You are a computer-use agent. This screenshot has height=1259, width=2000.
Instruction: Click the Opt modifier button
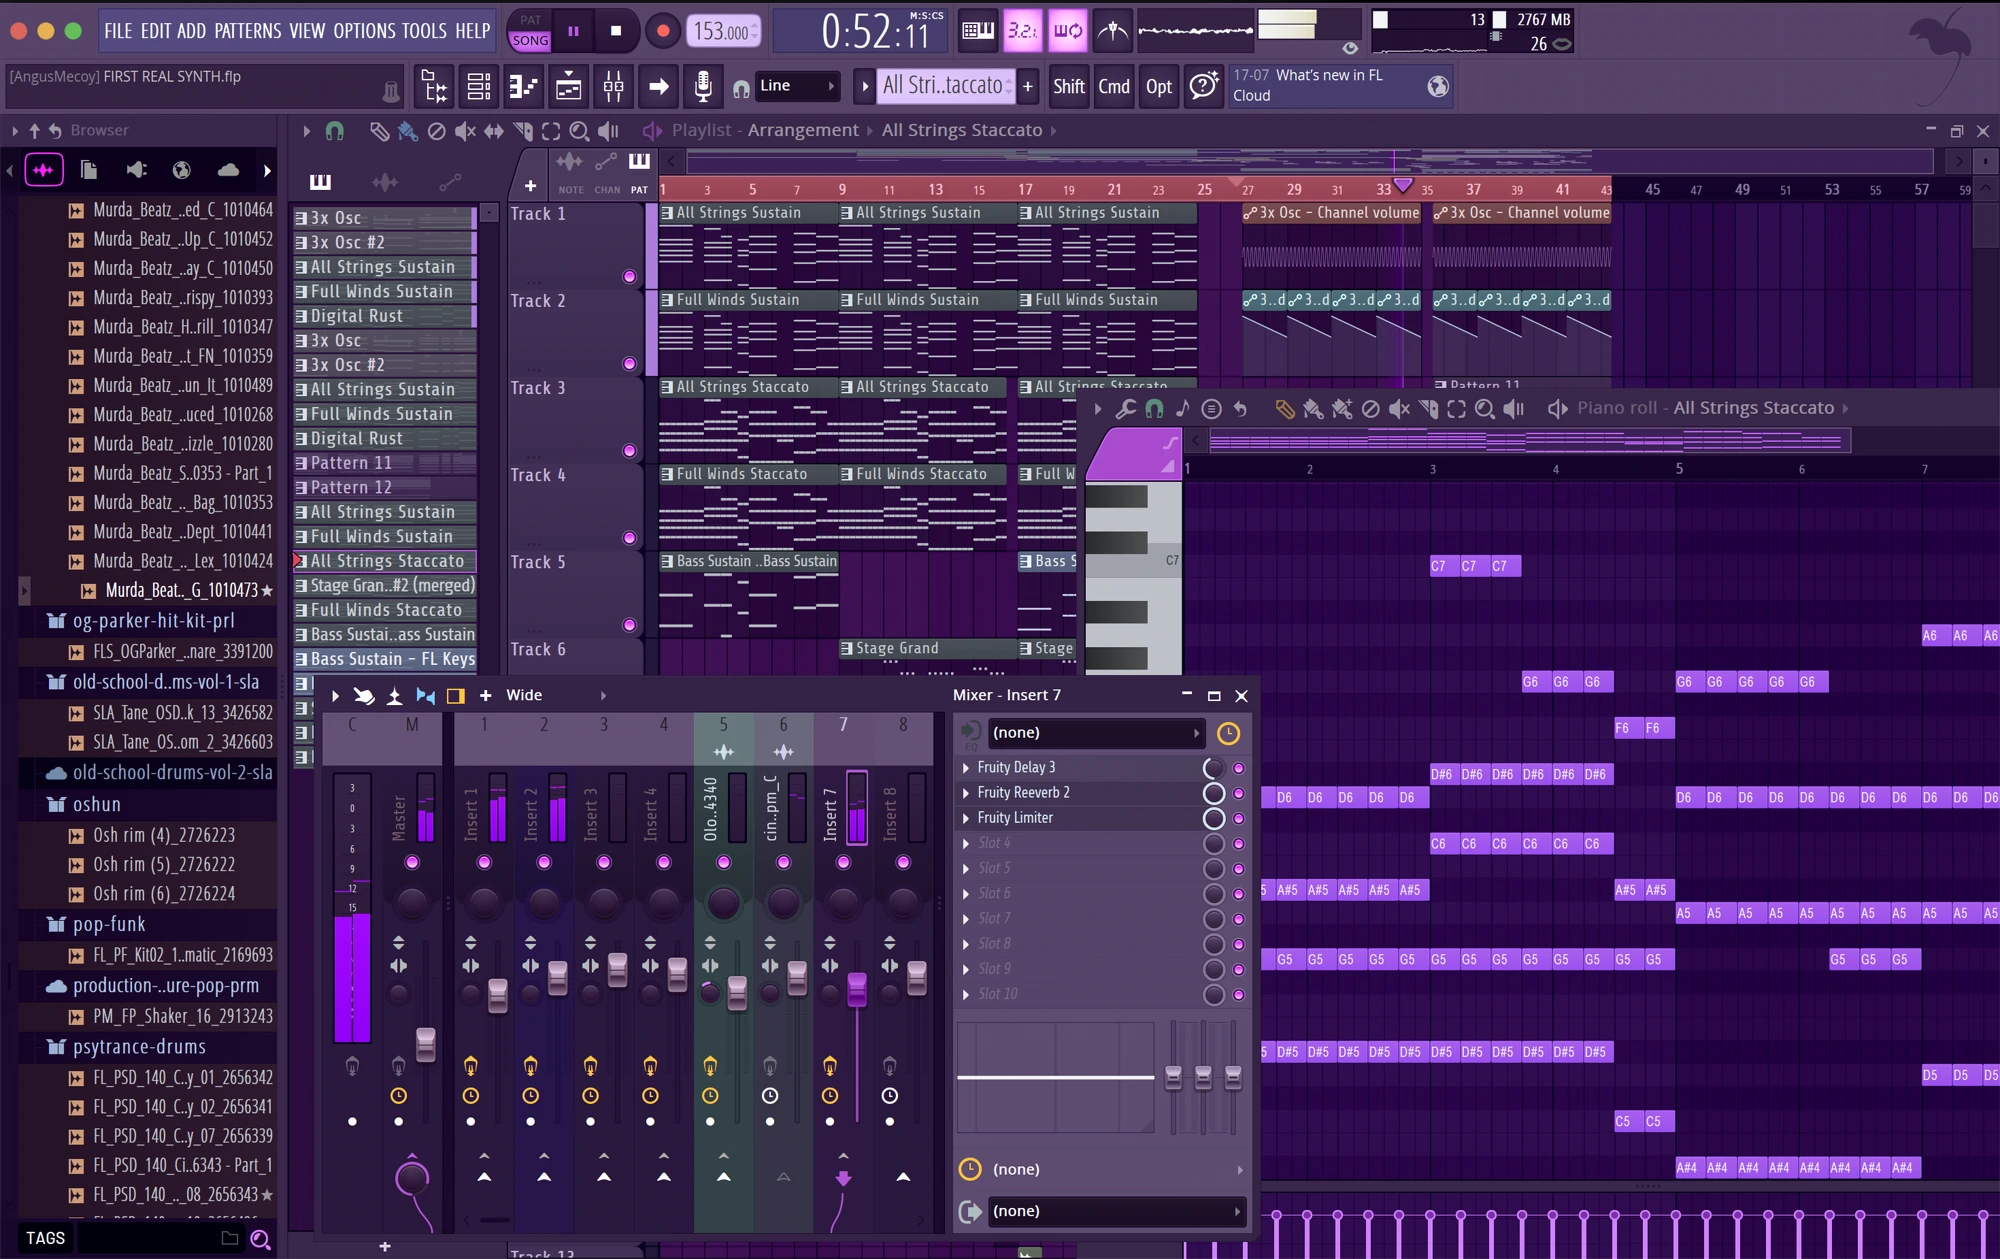tap(1158, 87)
